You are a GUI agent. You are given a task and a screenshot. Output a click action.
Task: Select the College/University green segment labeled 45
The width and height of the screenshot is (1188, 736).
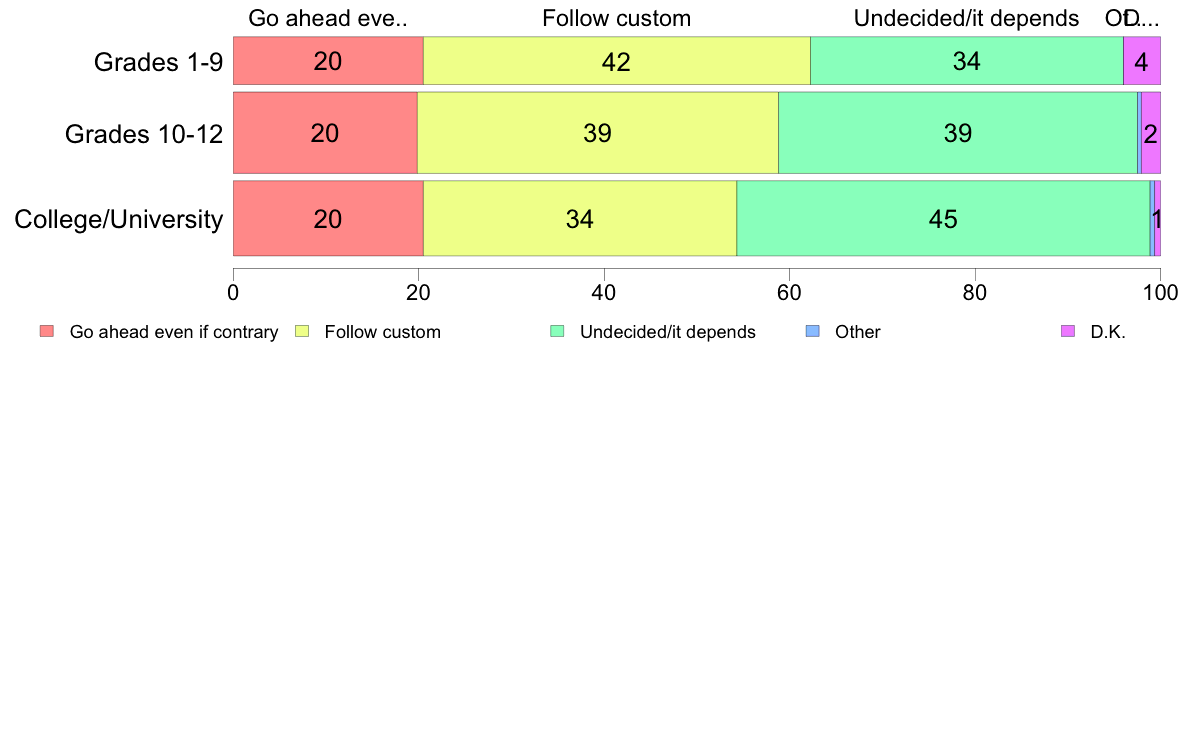tap(943, 218)
